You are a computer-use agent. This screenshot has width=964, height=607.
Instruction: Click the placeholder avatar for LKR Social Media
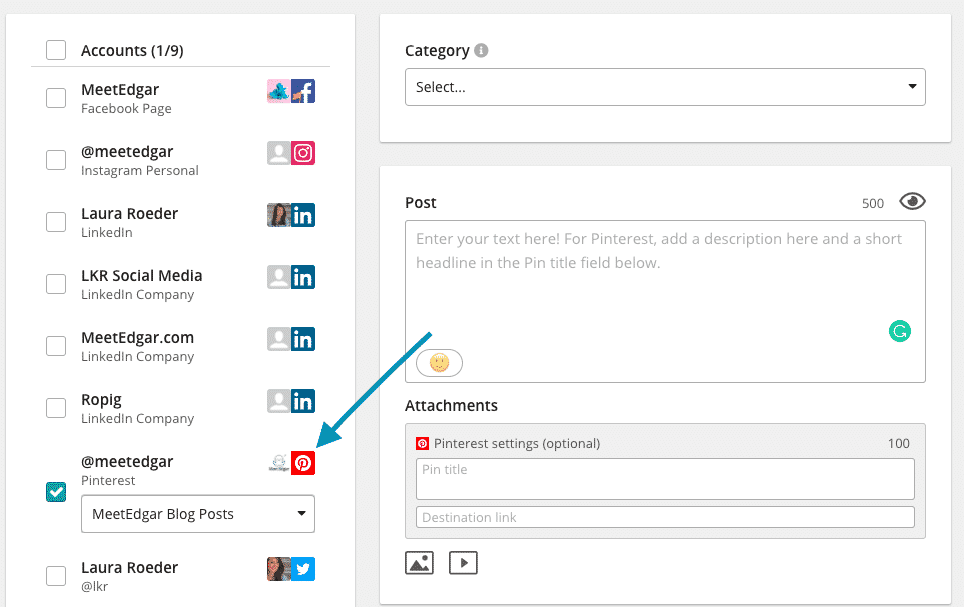tap(279, 277)
